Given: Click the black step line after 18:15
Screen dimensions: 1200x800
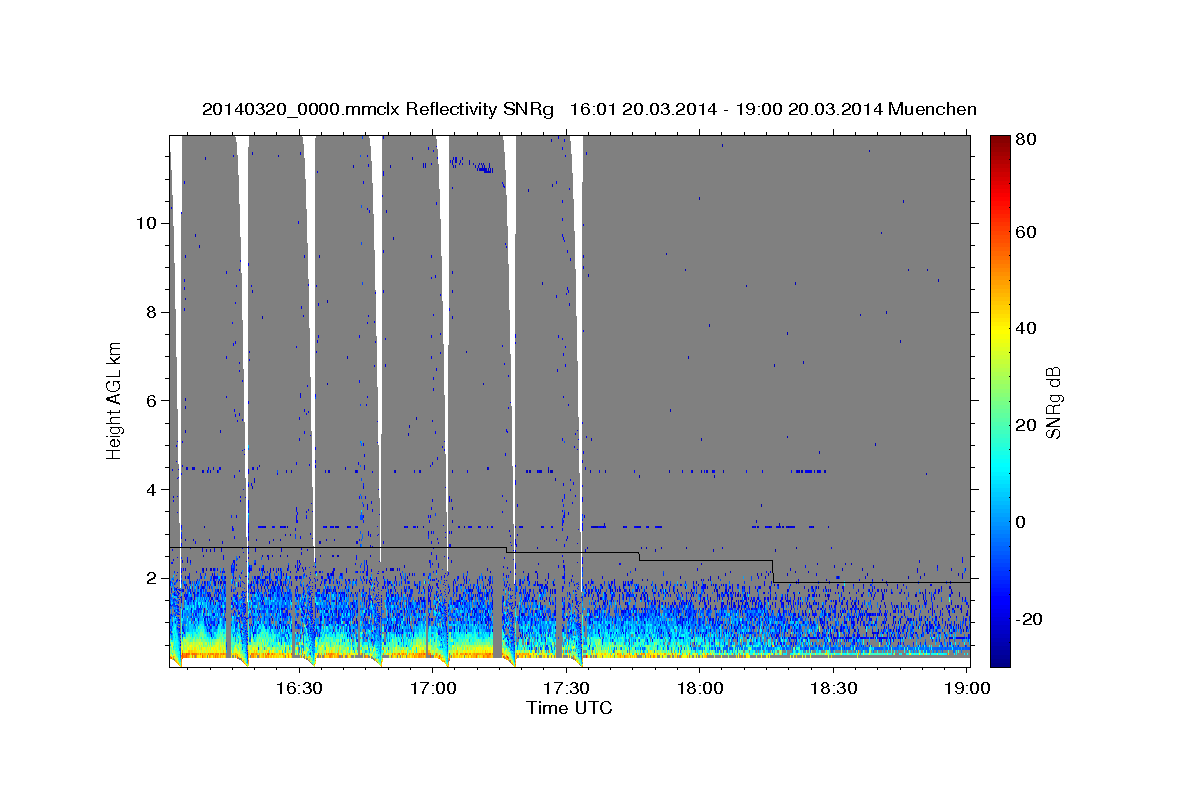Looking at the screenshot, I should (x=872, y=582).
